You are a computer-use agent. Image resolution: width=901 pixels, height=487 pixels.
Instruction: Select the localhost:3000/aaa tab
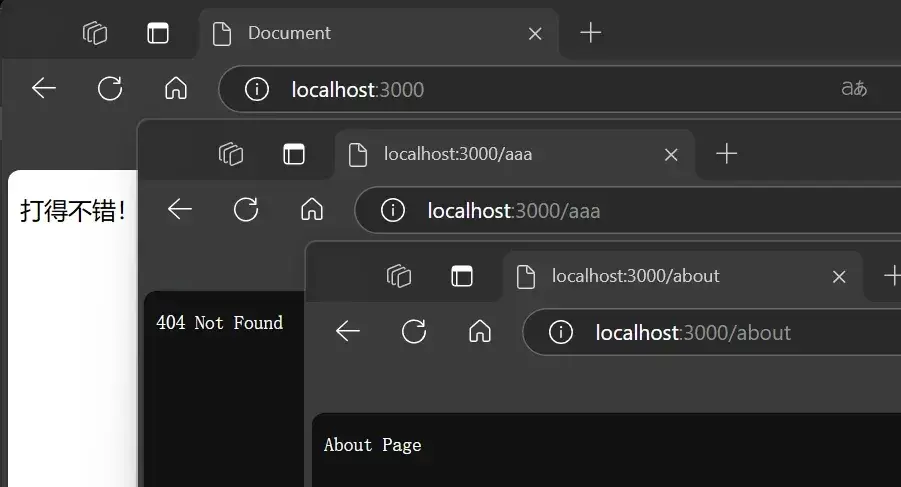pyautogui.click(x=514, y=154)
